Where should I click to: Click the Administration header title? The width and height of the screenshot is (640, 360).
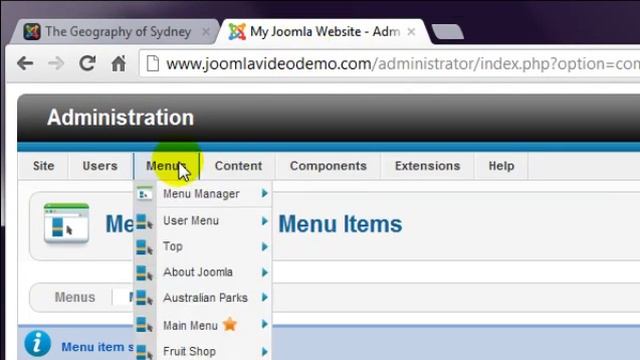pyautogui.click(x=120, y=118)
